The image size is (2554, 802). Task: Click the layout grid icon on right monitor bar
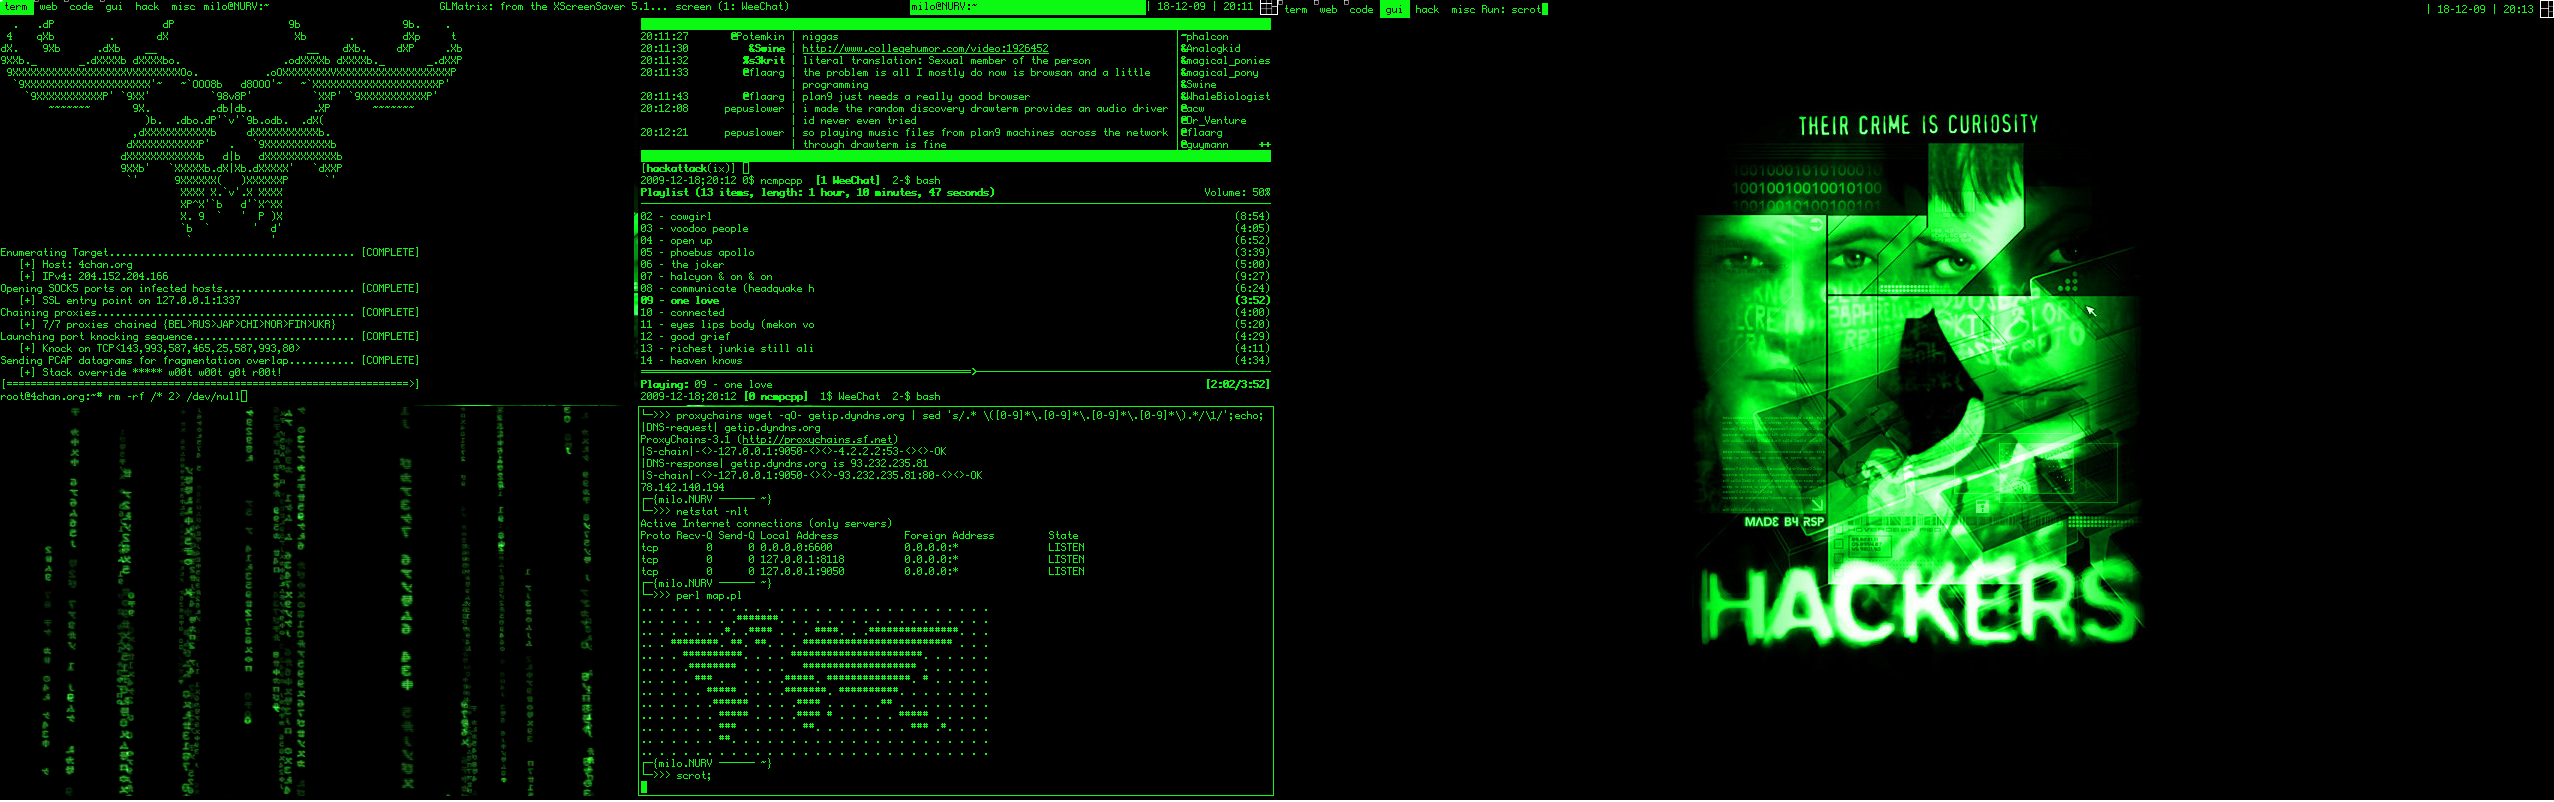point(2546,8)
